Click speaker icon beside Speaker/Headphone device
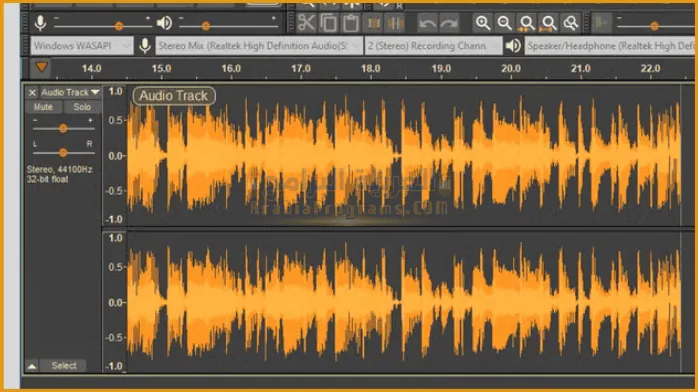The image size is (698, 392). [x=513, y=45]
